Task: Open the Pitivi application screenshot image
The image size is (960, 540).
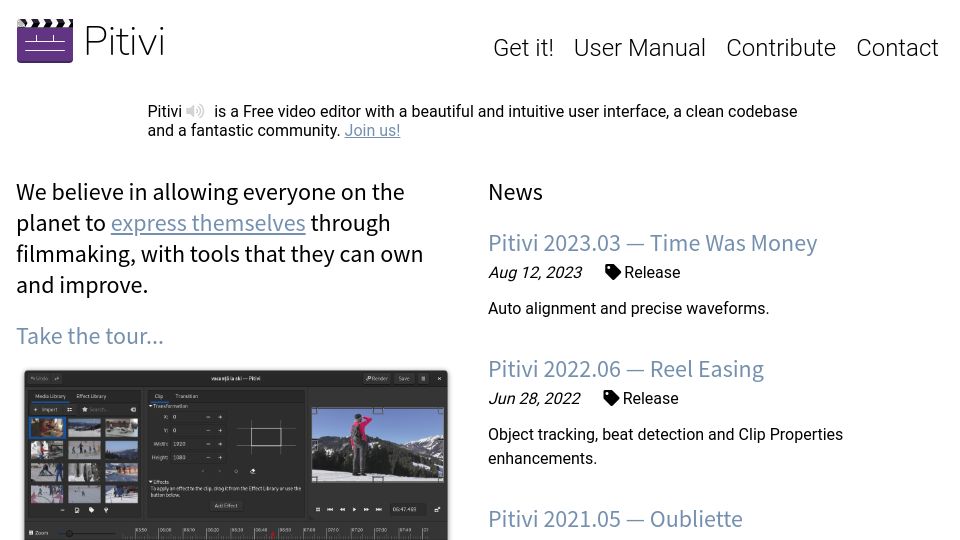Action: point(236,455)
